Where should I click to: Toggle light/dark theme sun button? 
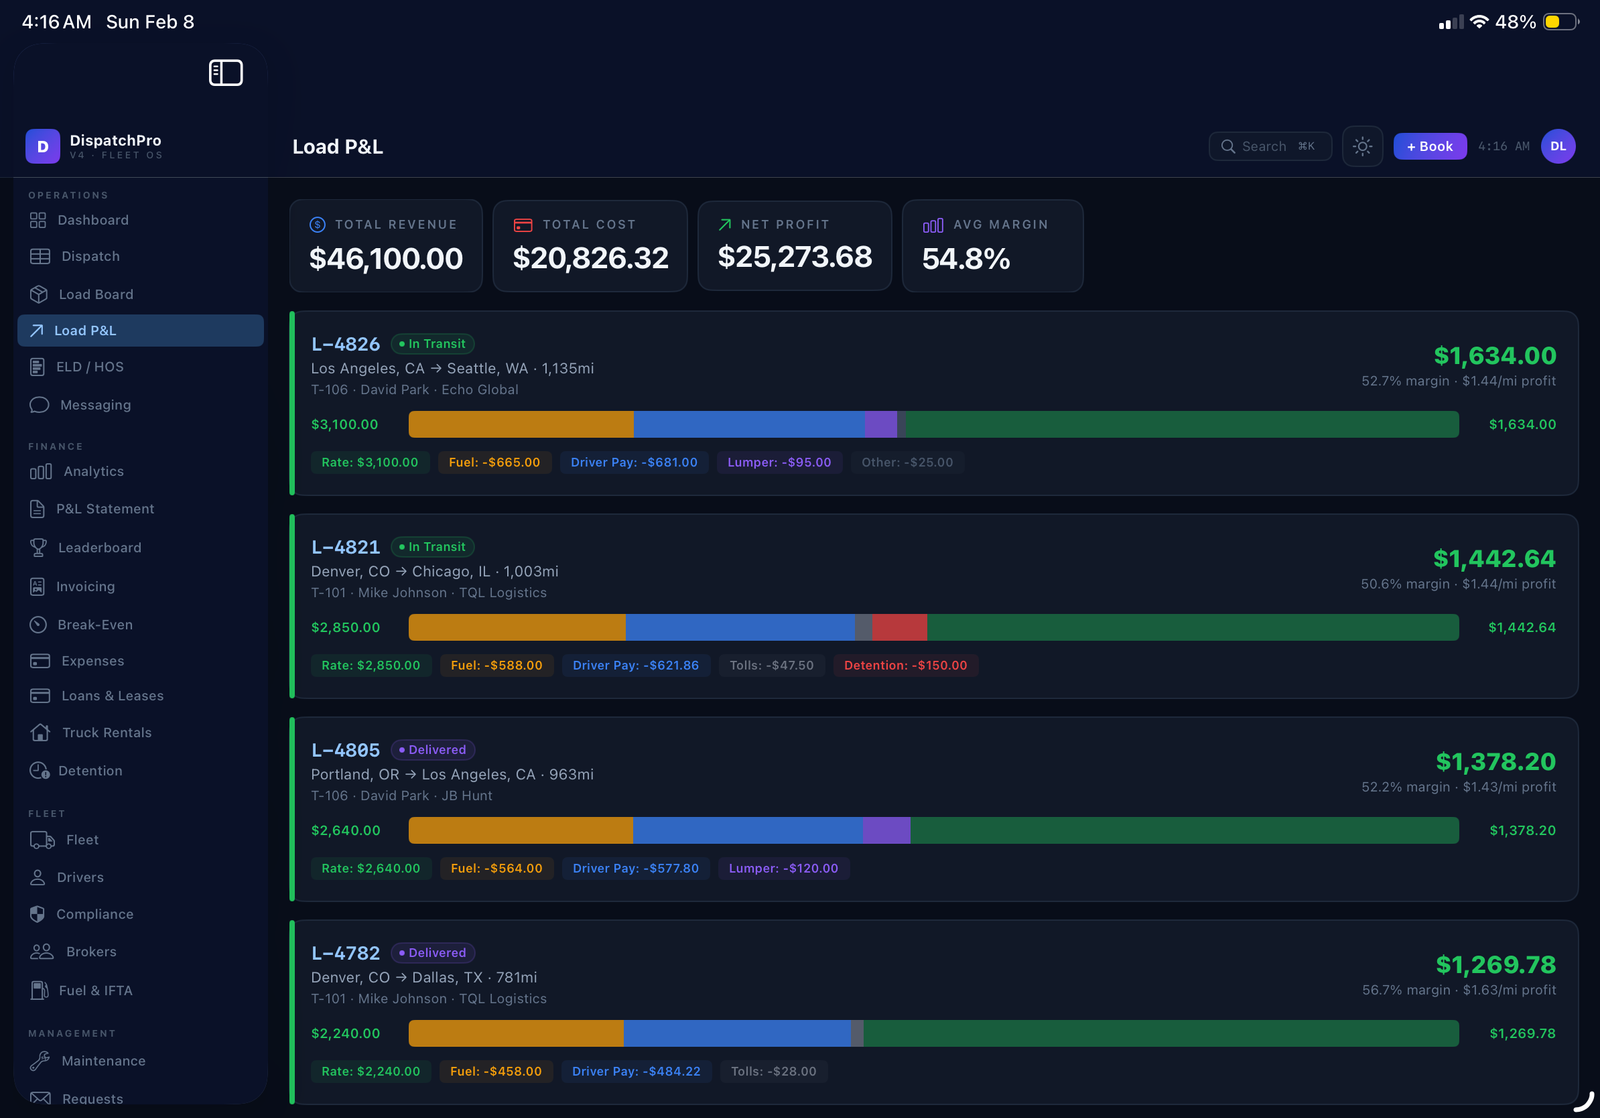pyautogui.click(x=1362, y=147)
